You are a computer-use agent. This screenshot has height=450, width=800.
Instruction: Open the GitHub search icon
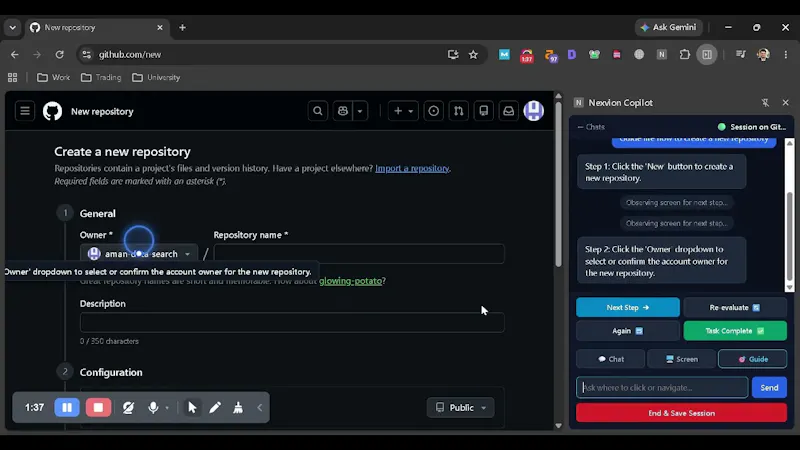point(317,111)
